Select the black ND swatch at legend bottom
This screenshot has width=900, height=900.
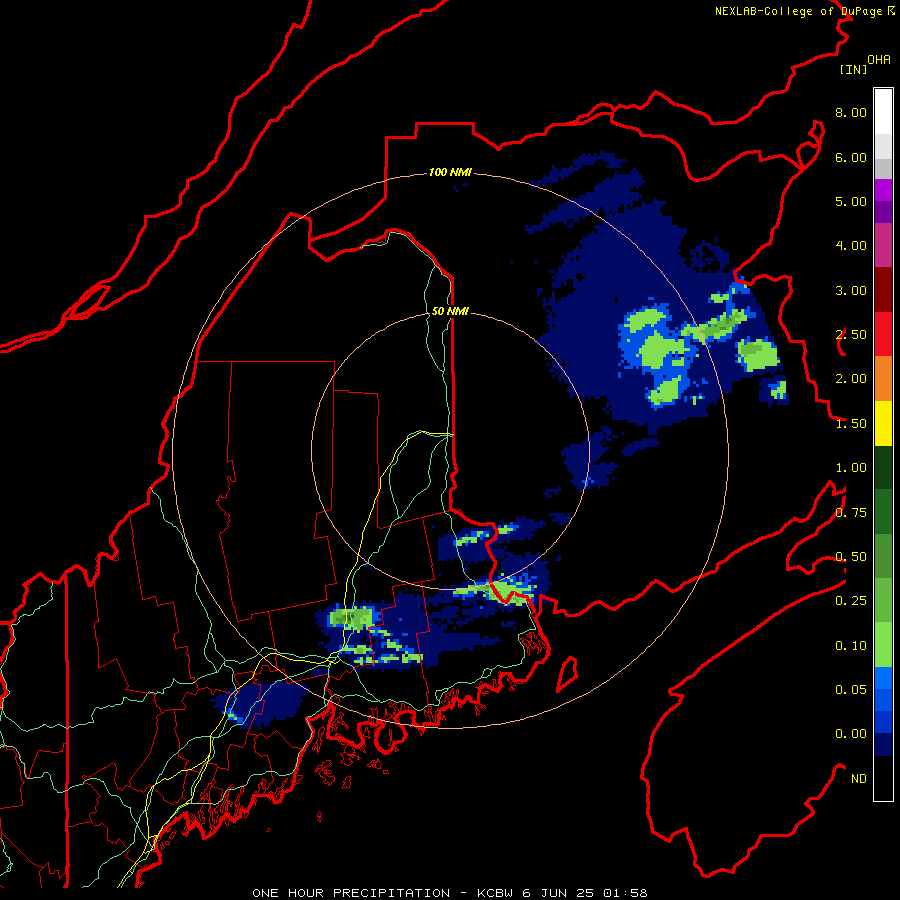point(883,778)
